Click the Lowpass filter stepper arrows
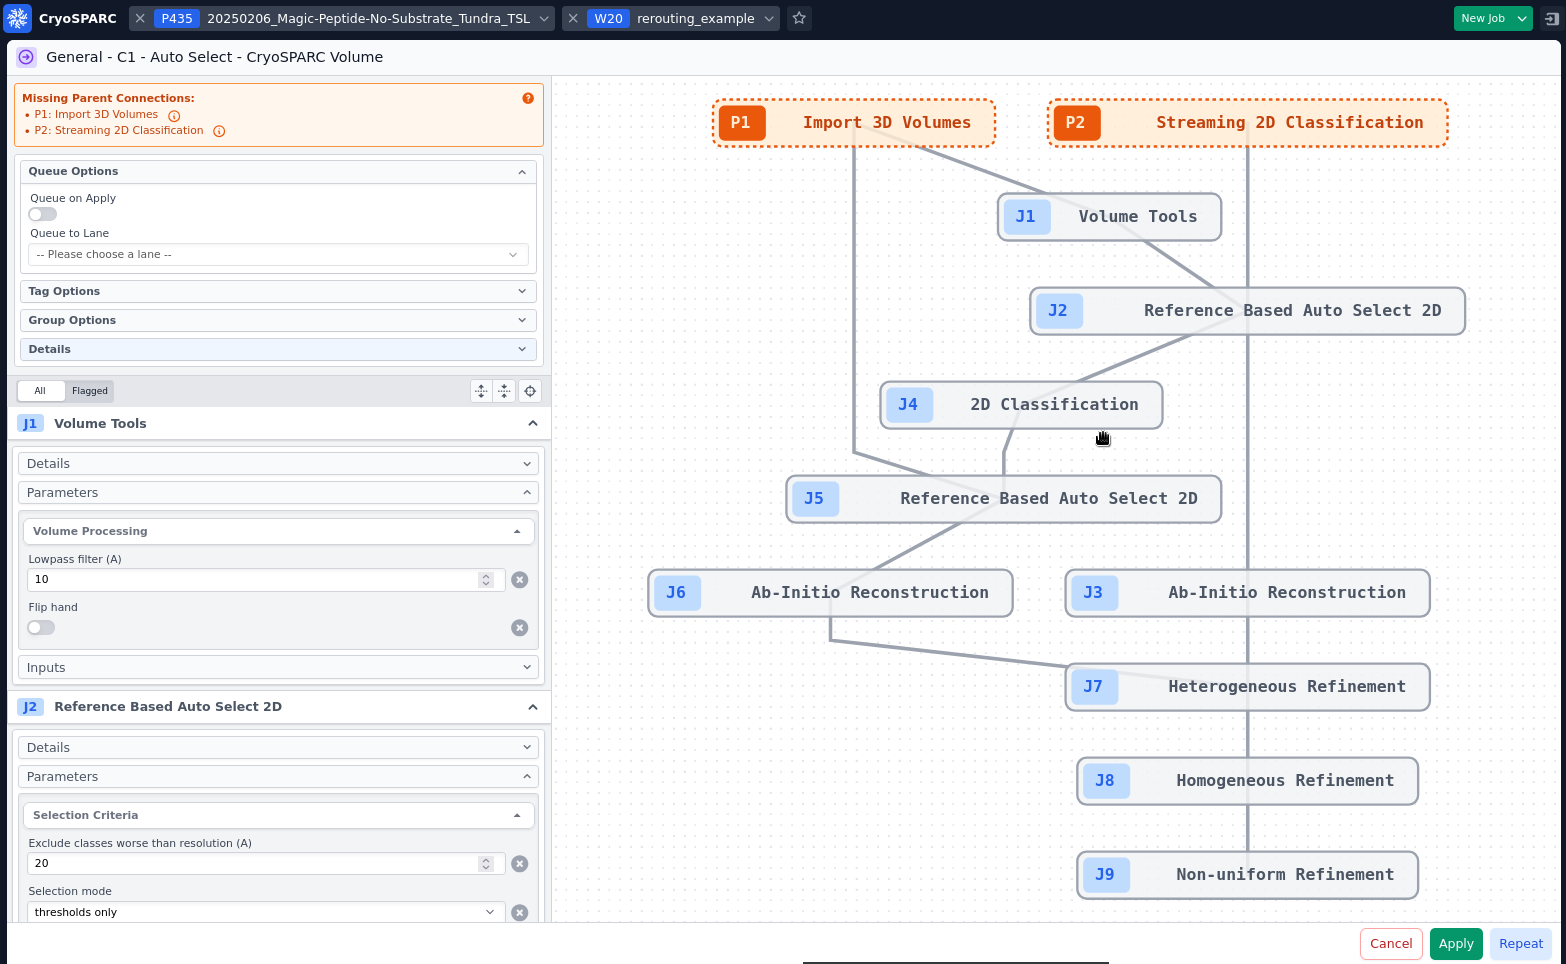The width and height of the screenshot is (1566, 964). [x=486, y=580]
